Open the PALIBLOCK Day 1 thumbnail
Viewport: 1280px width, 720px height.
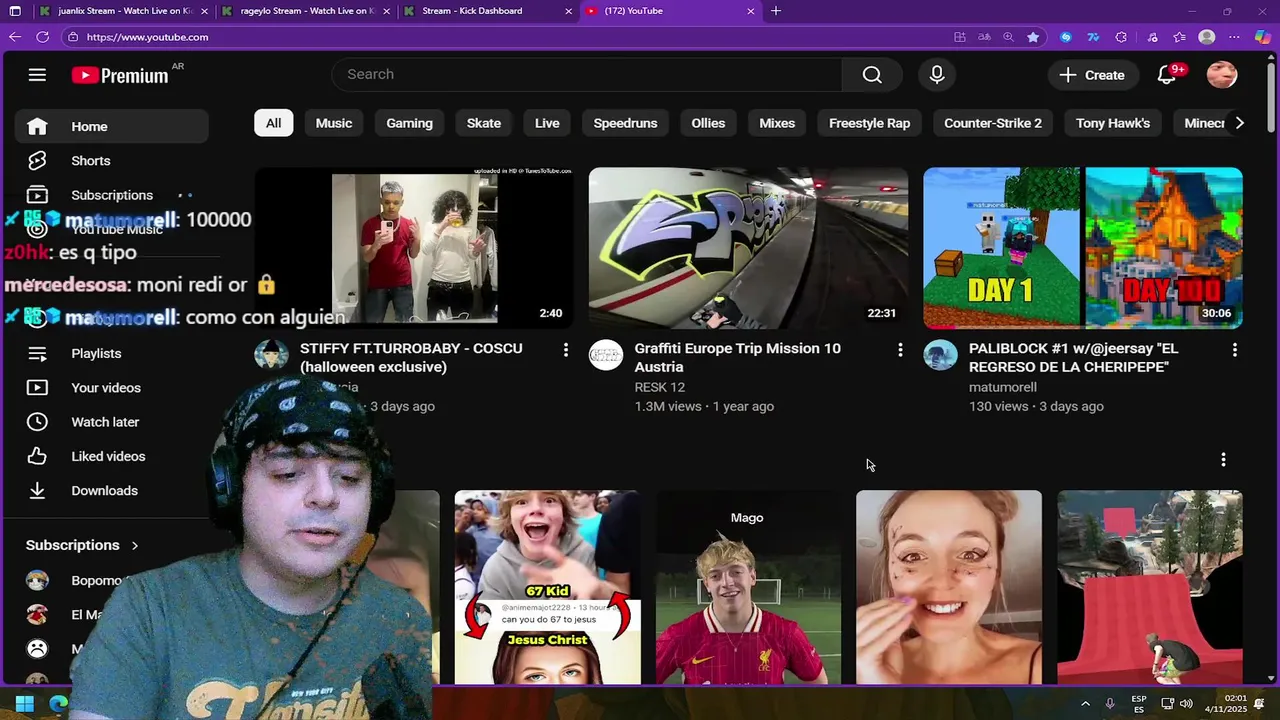(x=1083, y=248)
